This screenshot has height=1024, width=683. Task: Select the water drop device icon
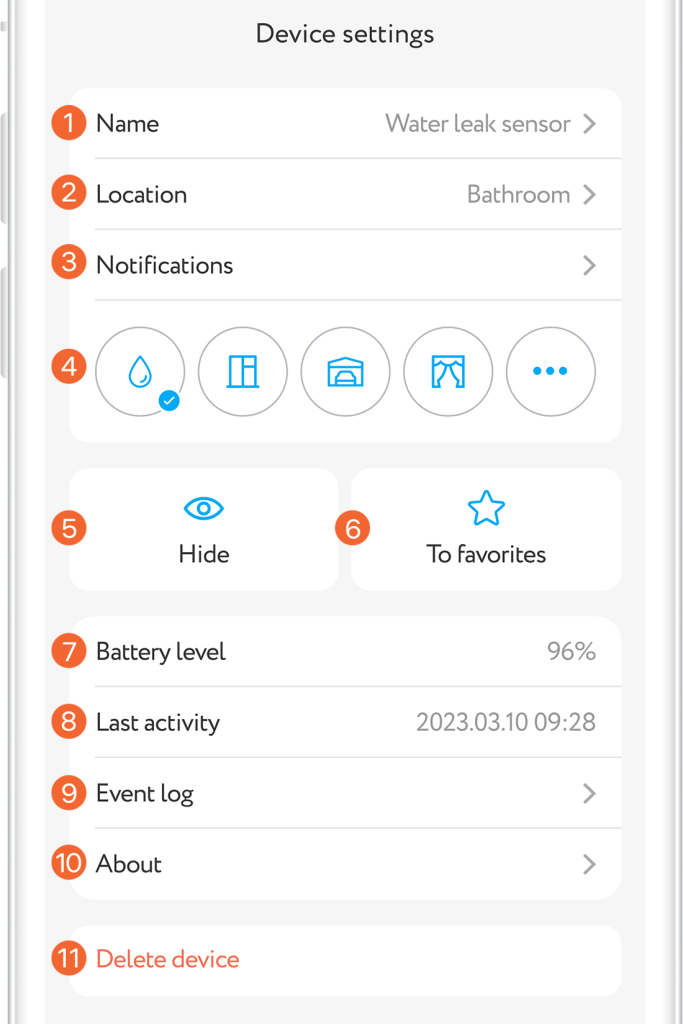point(140,372)
